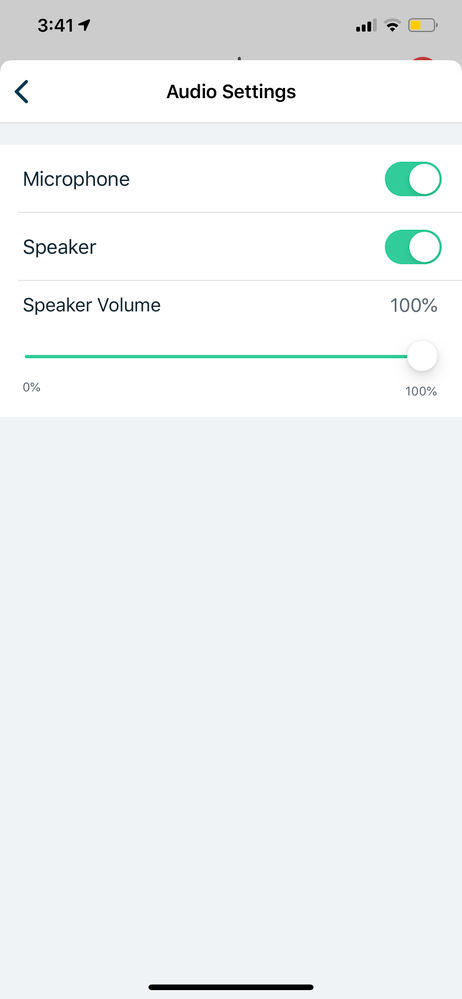
Task: Select the Microphone row label
Action: click(x=76, y=180)
